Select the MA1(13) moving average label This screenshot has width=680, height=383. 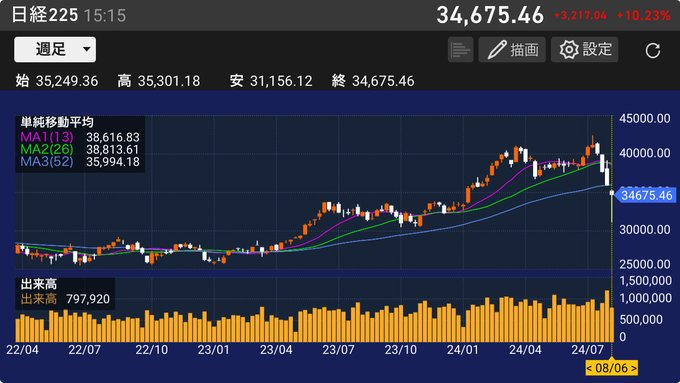click(x=47, y=137)
